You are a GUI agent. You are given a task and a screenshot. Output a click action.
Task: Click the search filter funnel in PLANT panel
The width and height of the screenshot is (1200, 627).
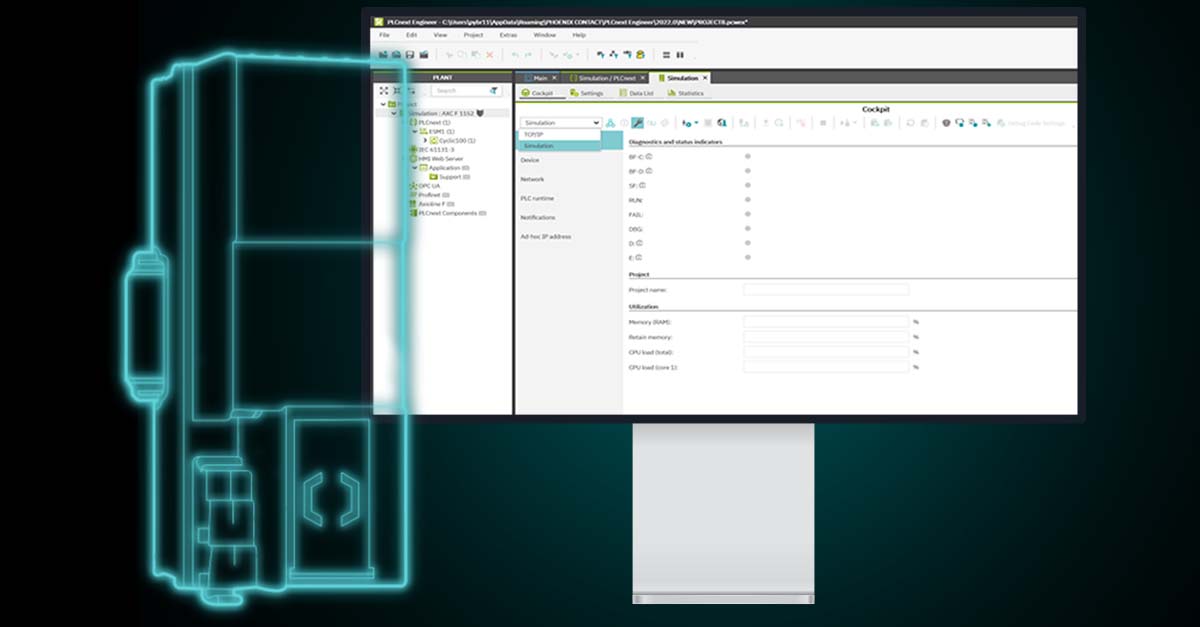click(x=494, y=91)
